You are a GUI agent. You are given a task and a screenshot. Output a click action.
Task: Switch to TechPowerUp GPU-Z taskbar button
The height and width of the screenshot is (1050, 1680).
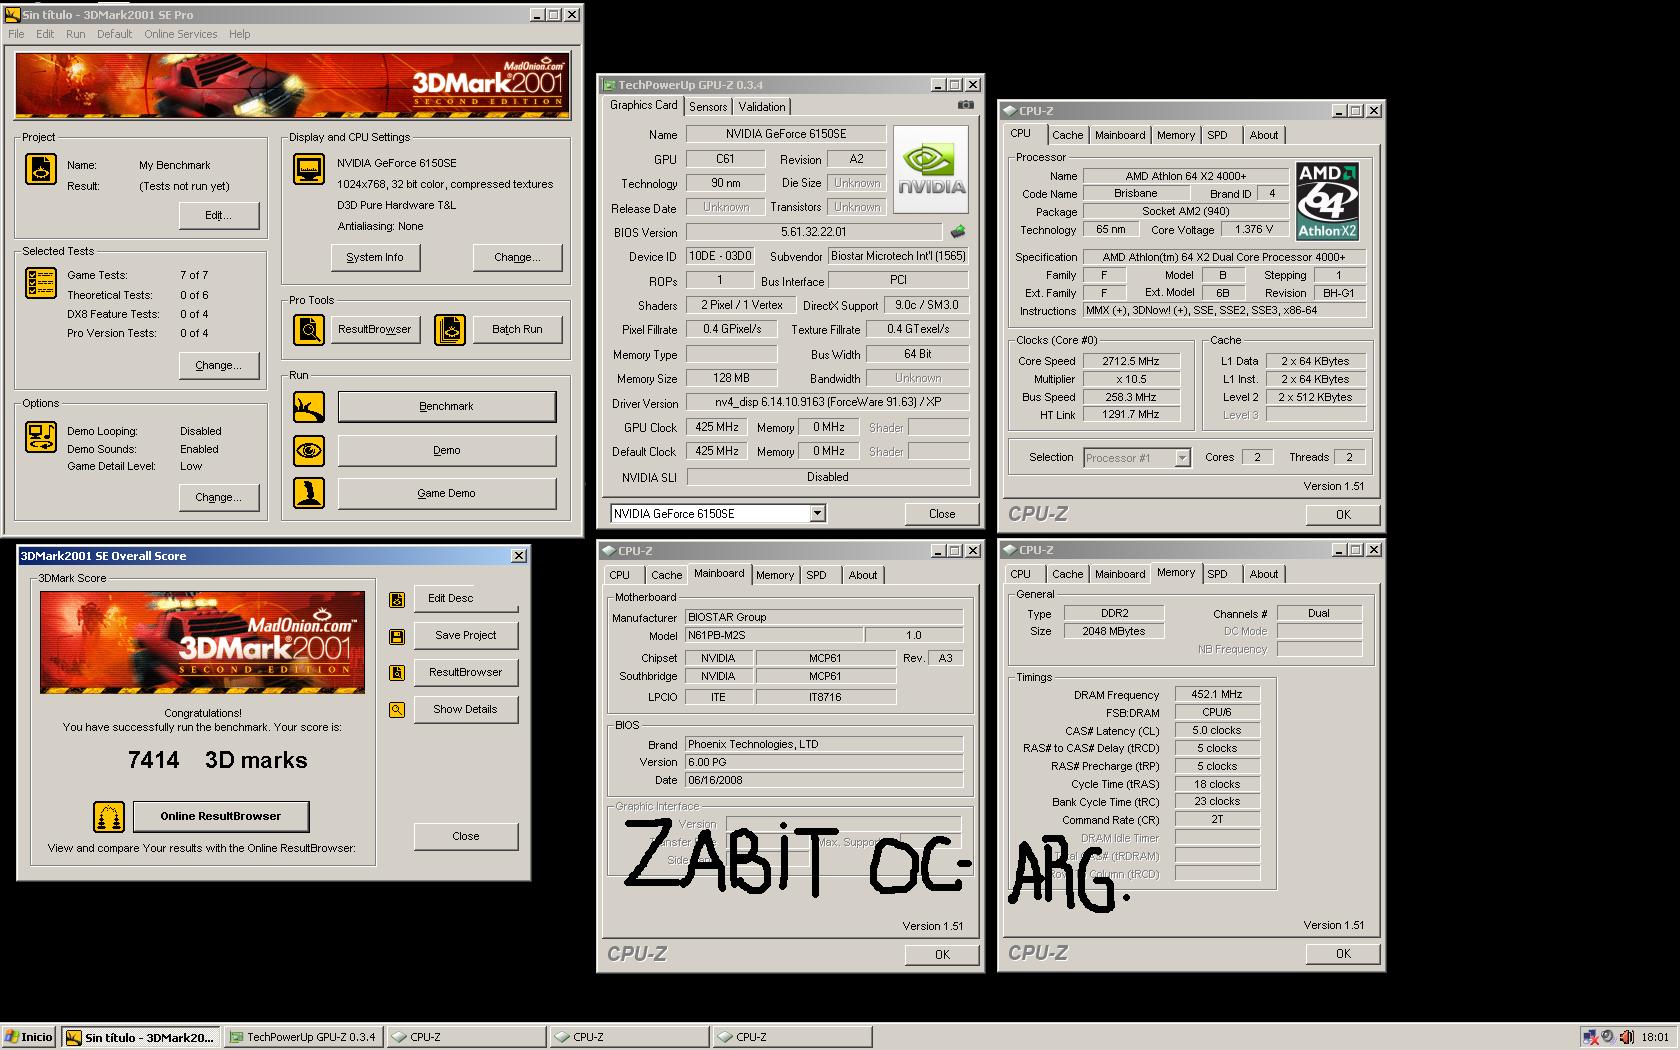[303, 1037]
